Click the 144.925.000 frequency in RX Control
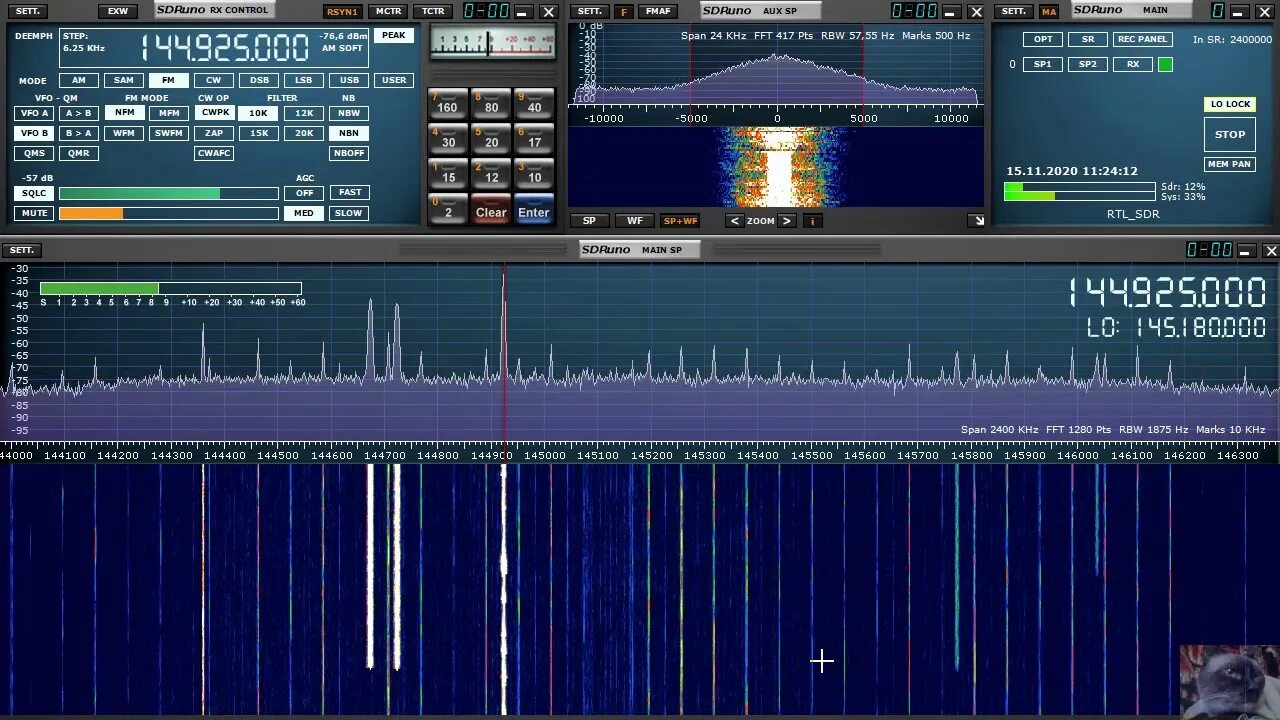The image size is (1280, 720). (225, 48)
